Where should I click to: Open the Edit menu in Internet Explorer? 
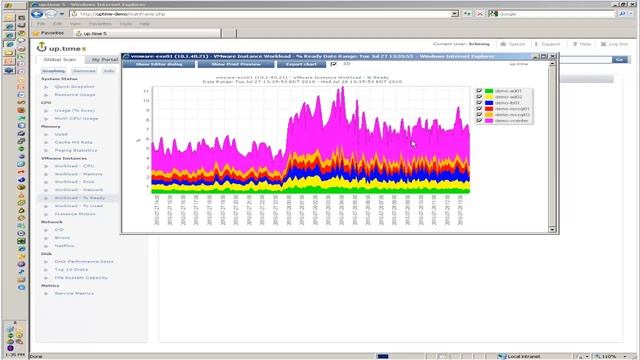click(x=58, y=24)
